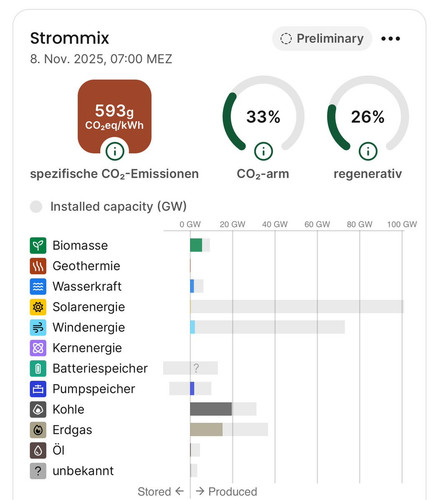The image size is (439, 500).
Task: Click the Kohle production bar
Action: click(211, 409)
